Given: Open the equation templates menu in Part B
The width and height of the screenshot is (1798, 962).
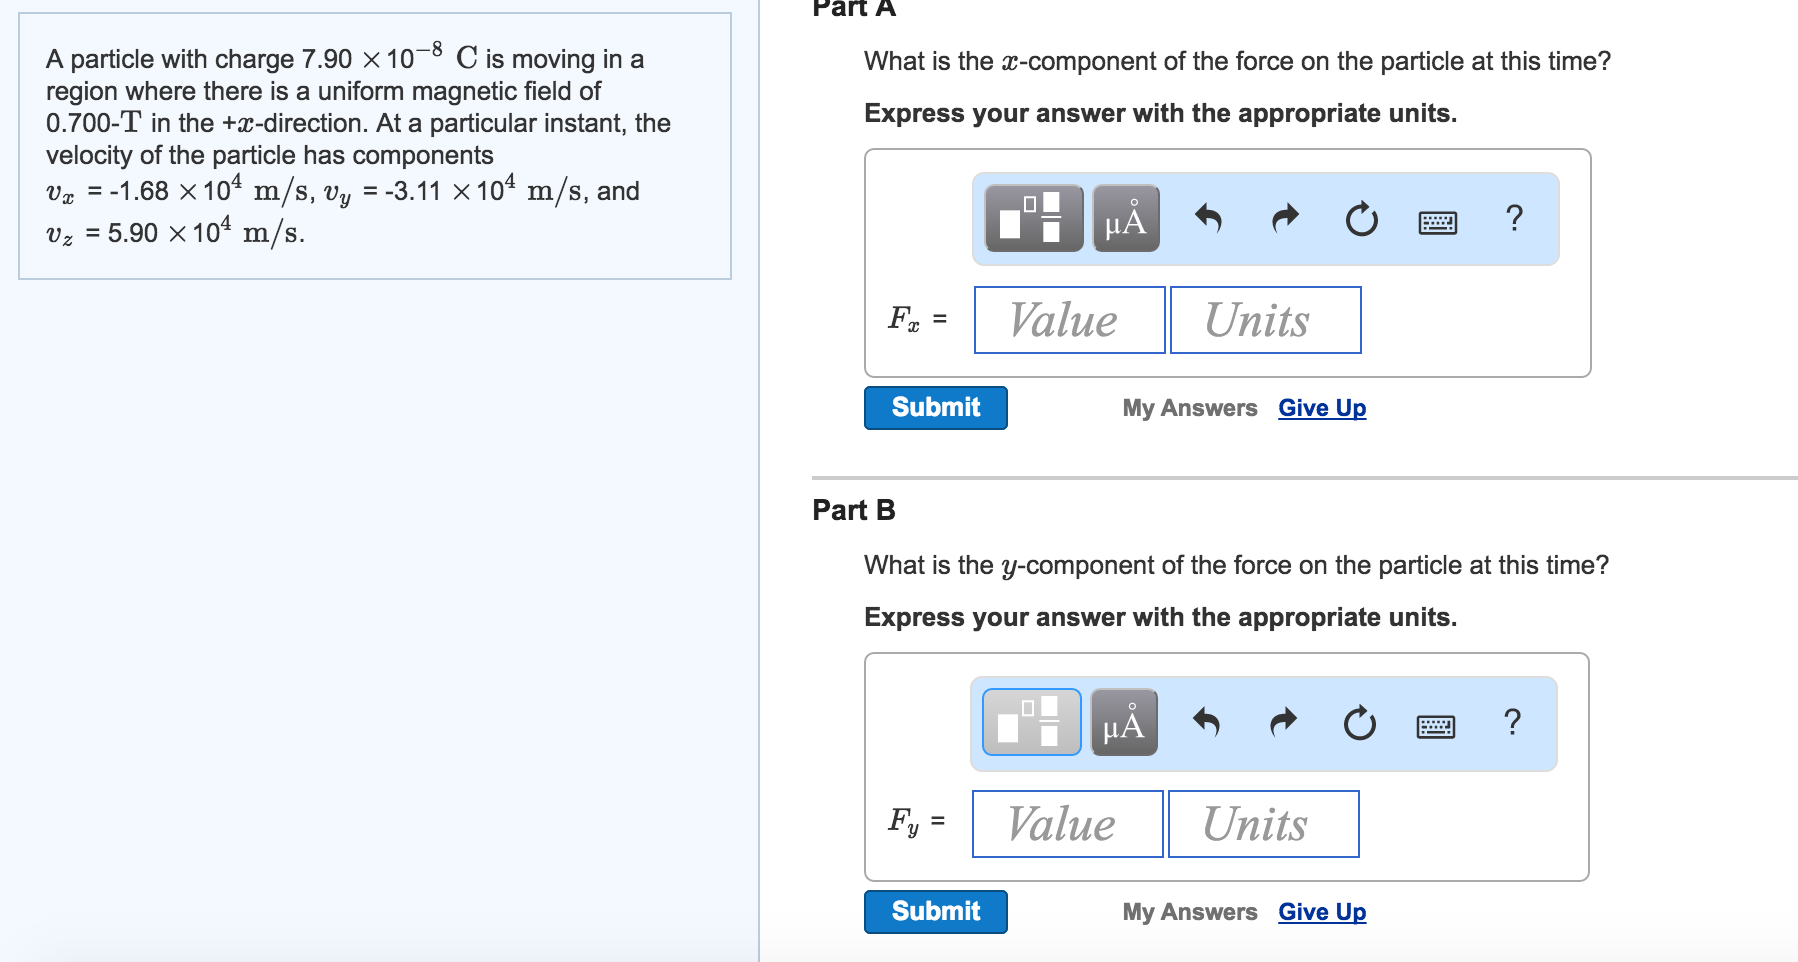Looking at the screenshot, I should tap(1030, 723).
